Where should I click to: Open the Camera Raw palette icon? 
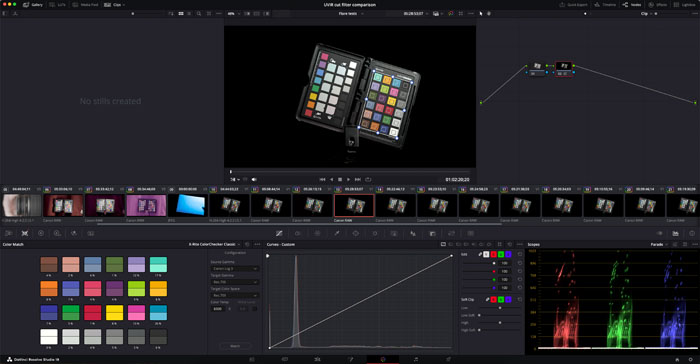coord(8,233)
